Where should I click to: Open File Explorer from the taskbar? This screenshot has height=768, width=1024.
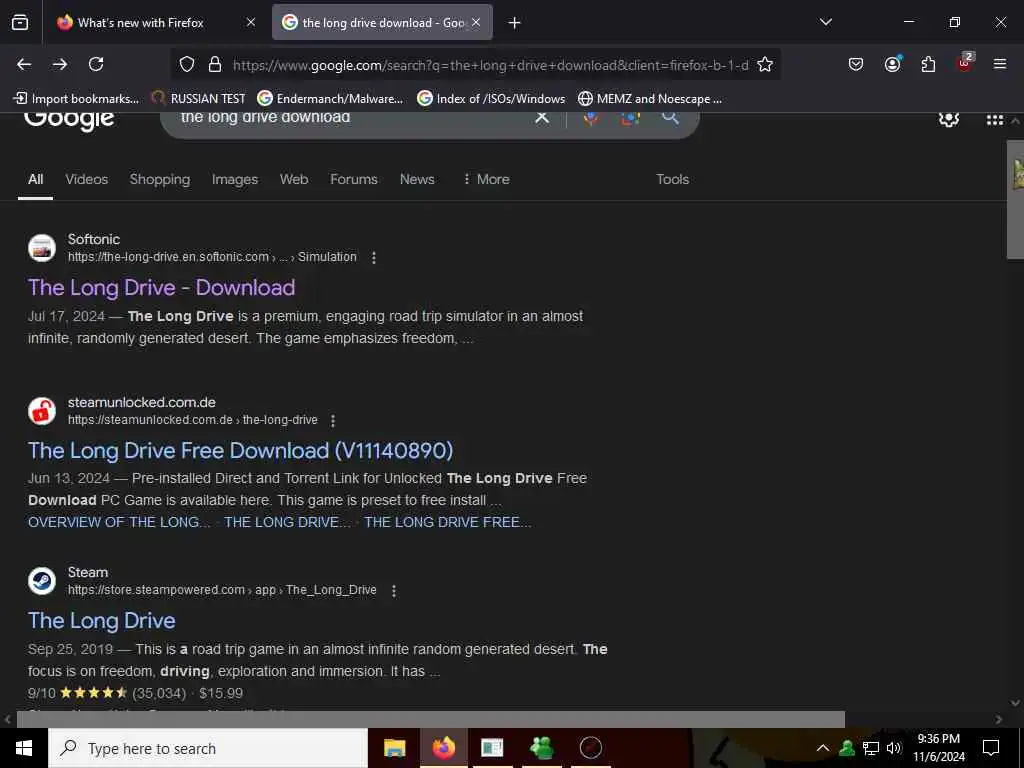[x=394, y=748]
